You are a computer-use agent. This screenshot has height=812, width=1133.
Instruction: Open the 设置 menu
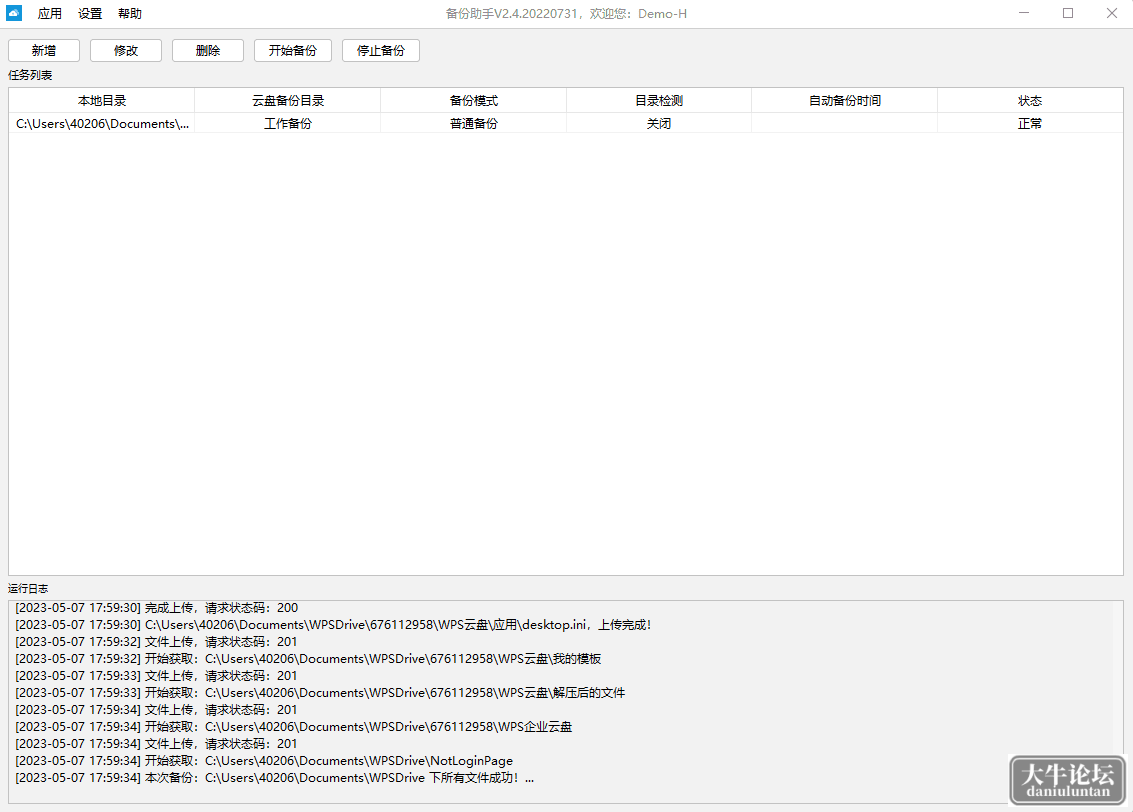(x=90, y=14)
